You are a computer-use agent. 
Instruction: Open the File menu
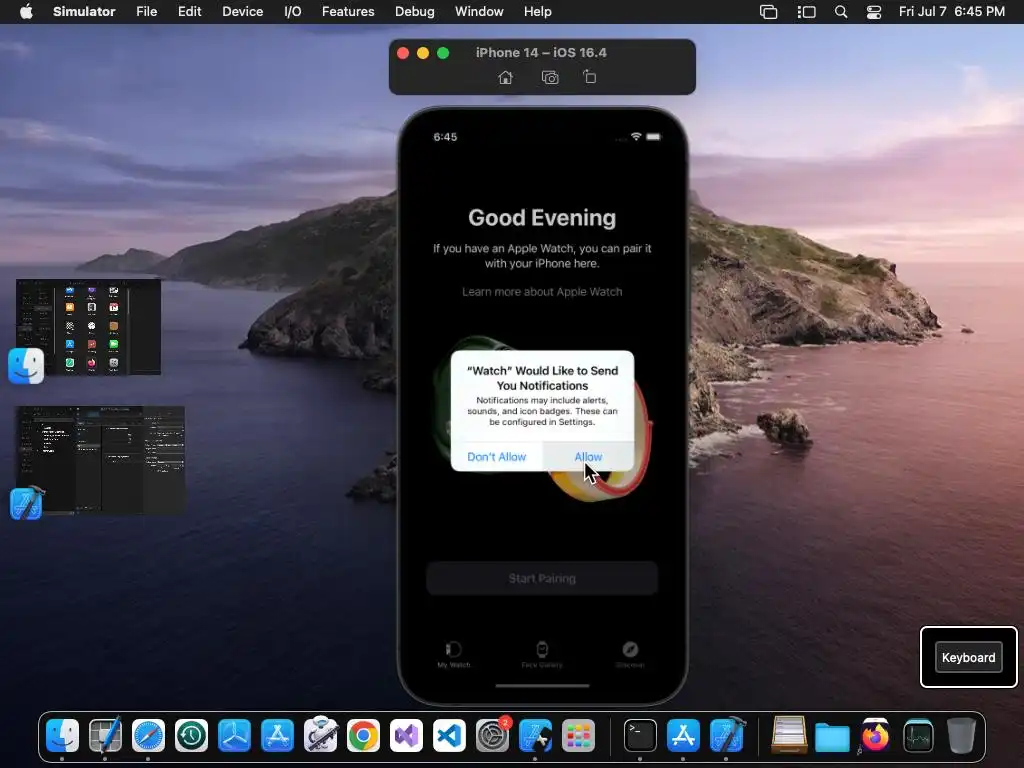point(146,12)
